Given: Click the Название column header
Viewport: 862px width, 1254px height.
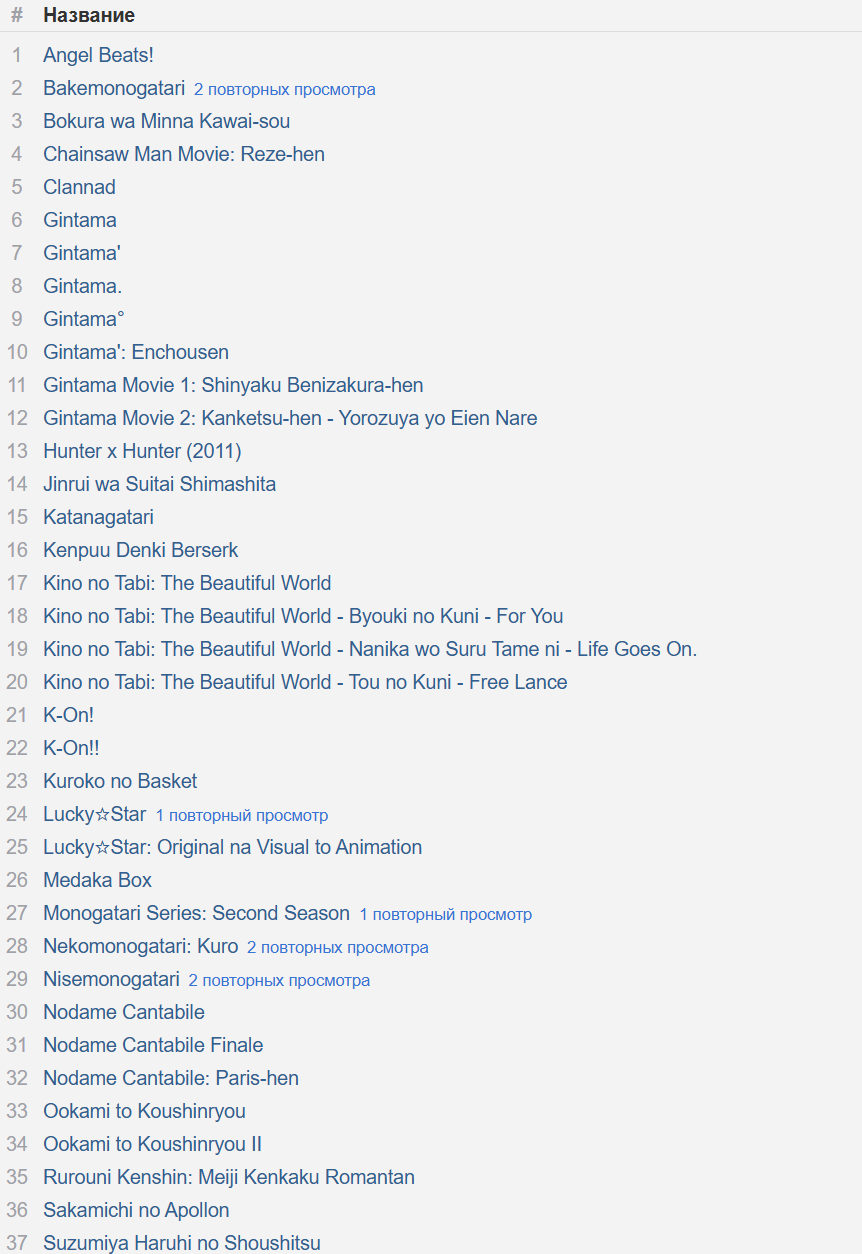Looking at the screenshot, I should click(89, 15).
